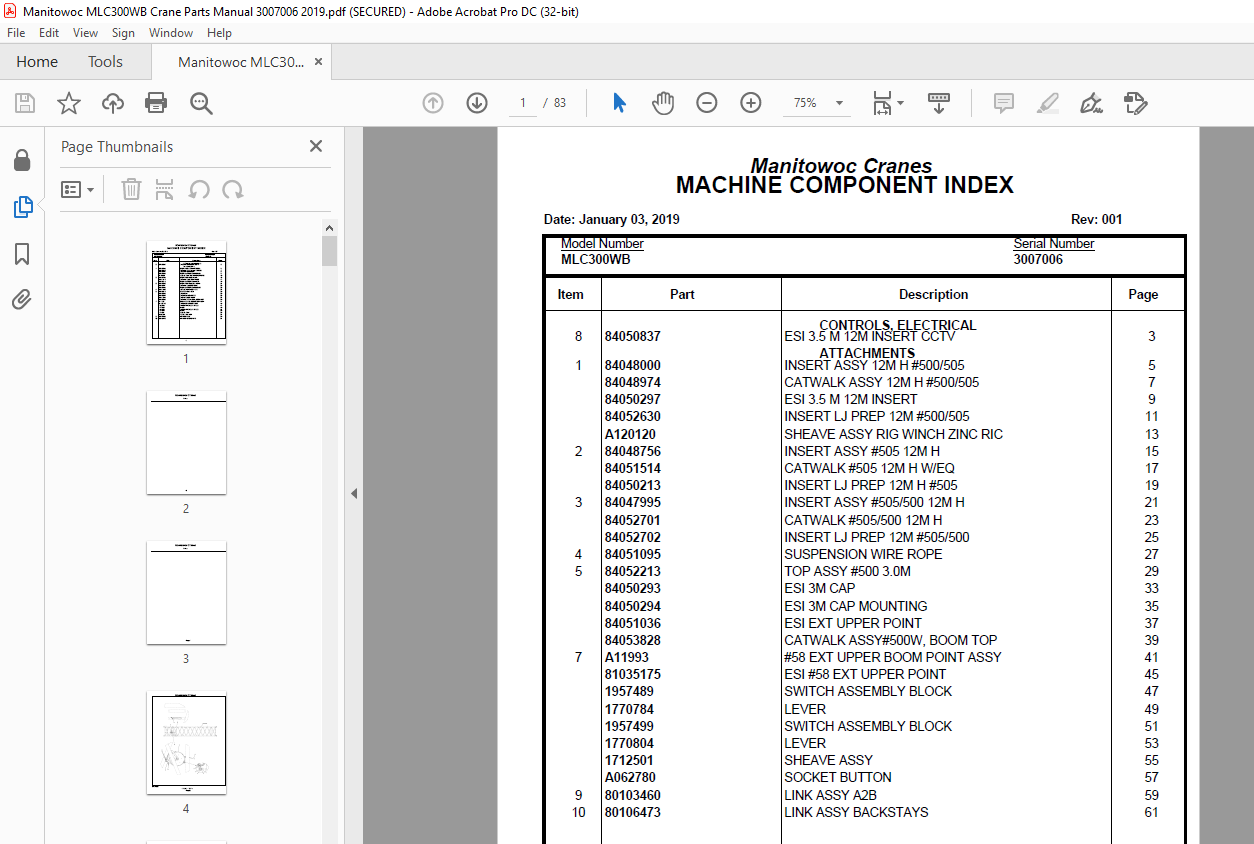Zoom in with the plus icon

pyautogui.click(x=751, y=103)
